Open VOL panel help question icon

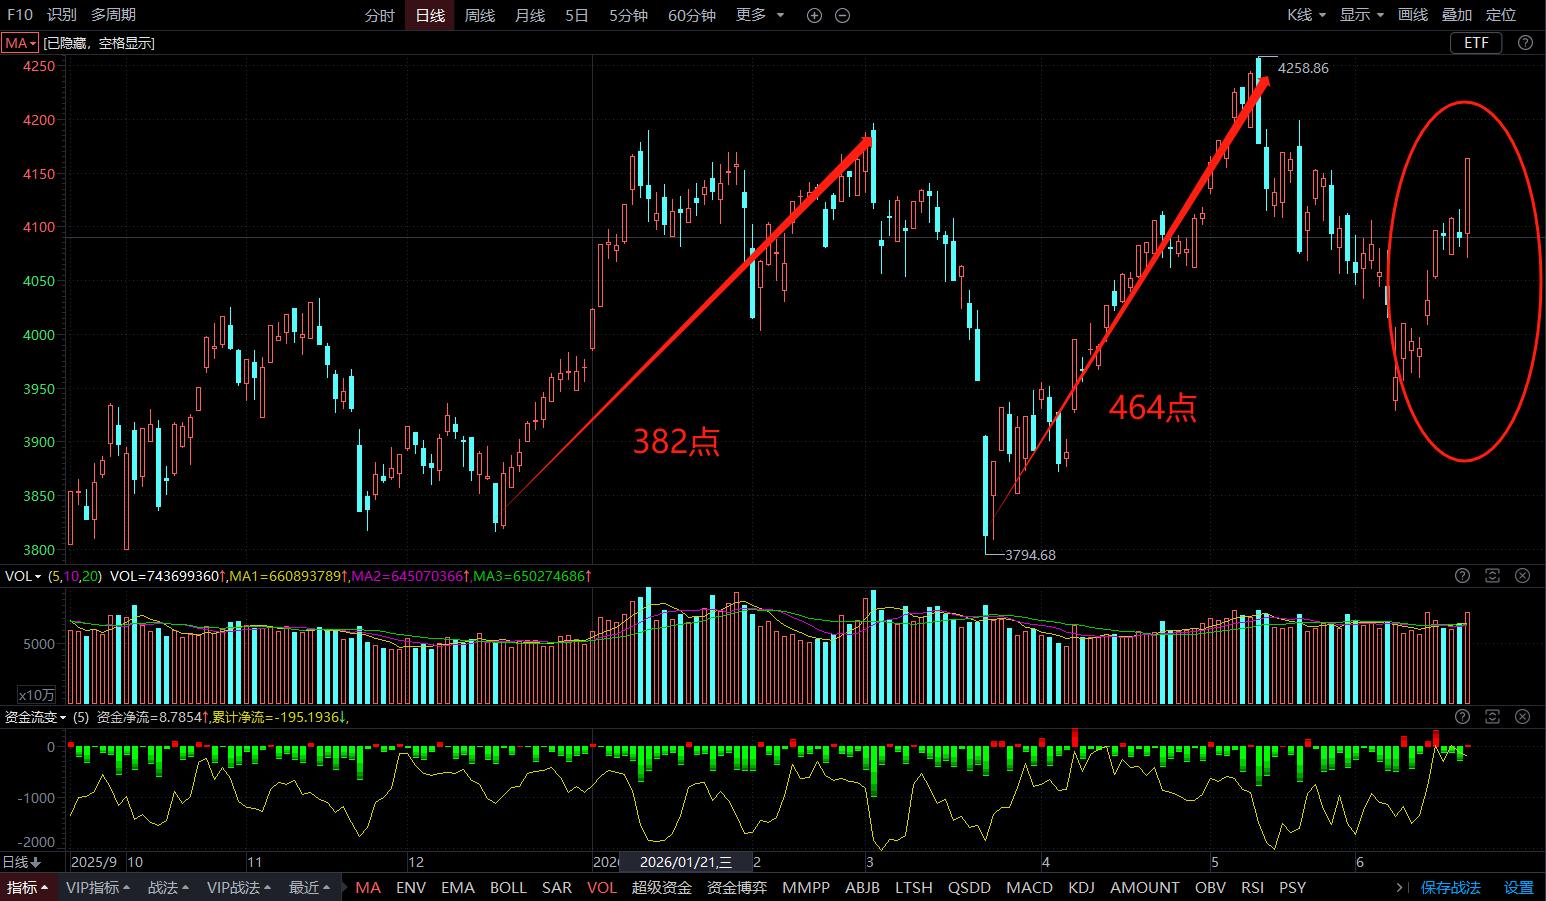[x=1463, y=576]
